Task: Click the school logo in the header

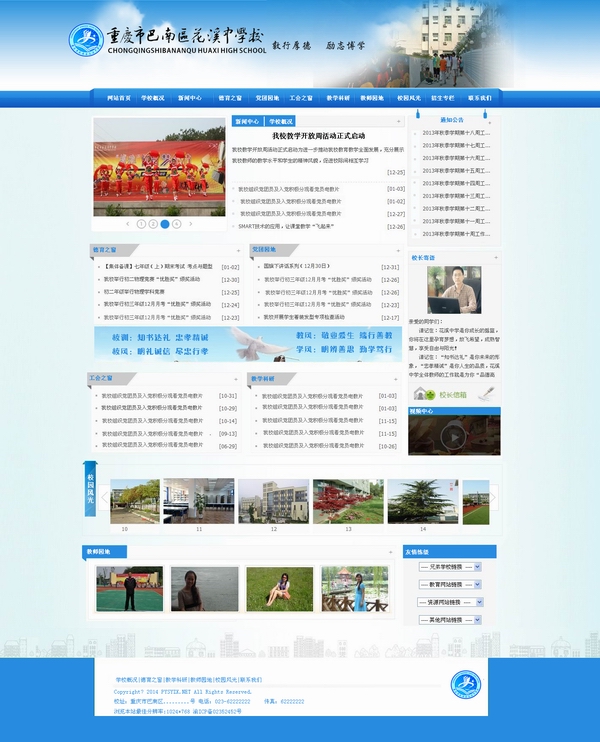Action: (x=86, y=40)
